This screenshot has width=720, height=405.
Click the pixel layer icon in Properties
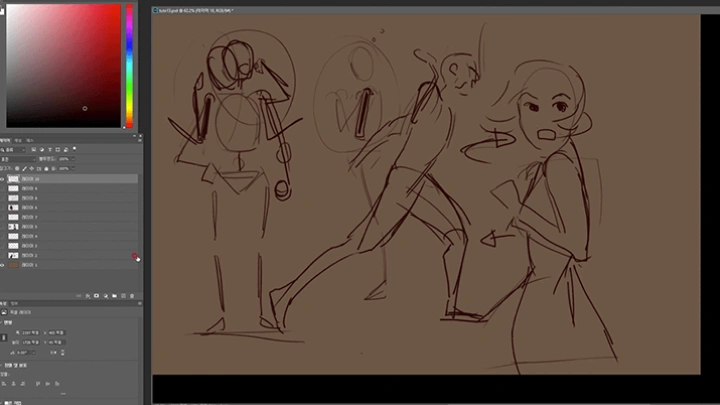pyautogui.click(x=4, y=312)
